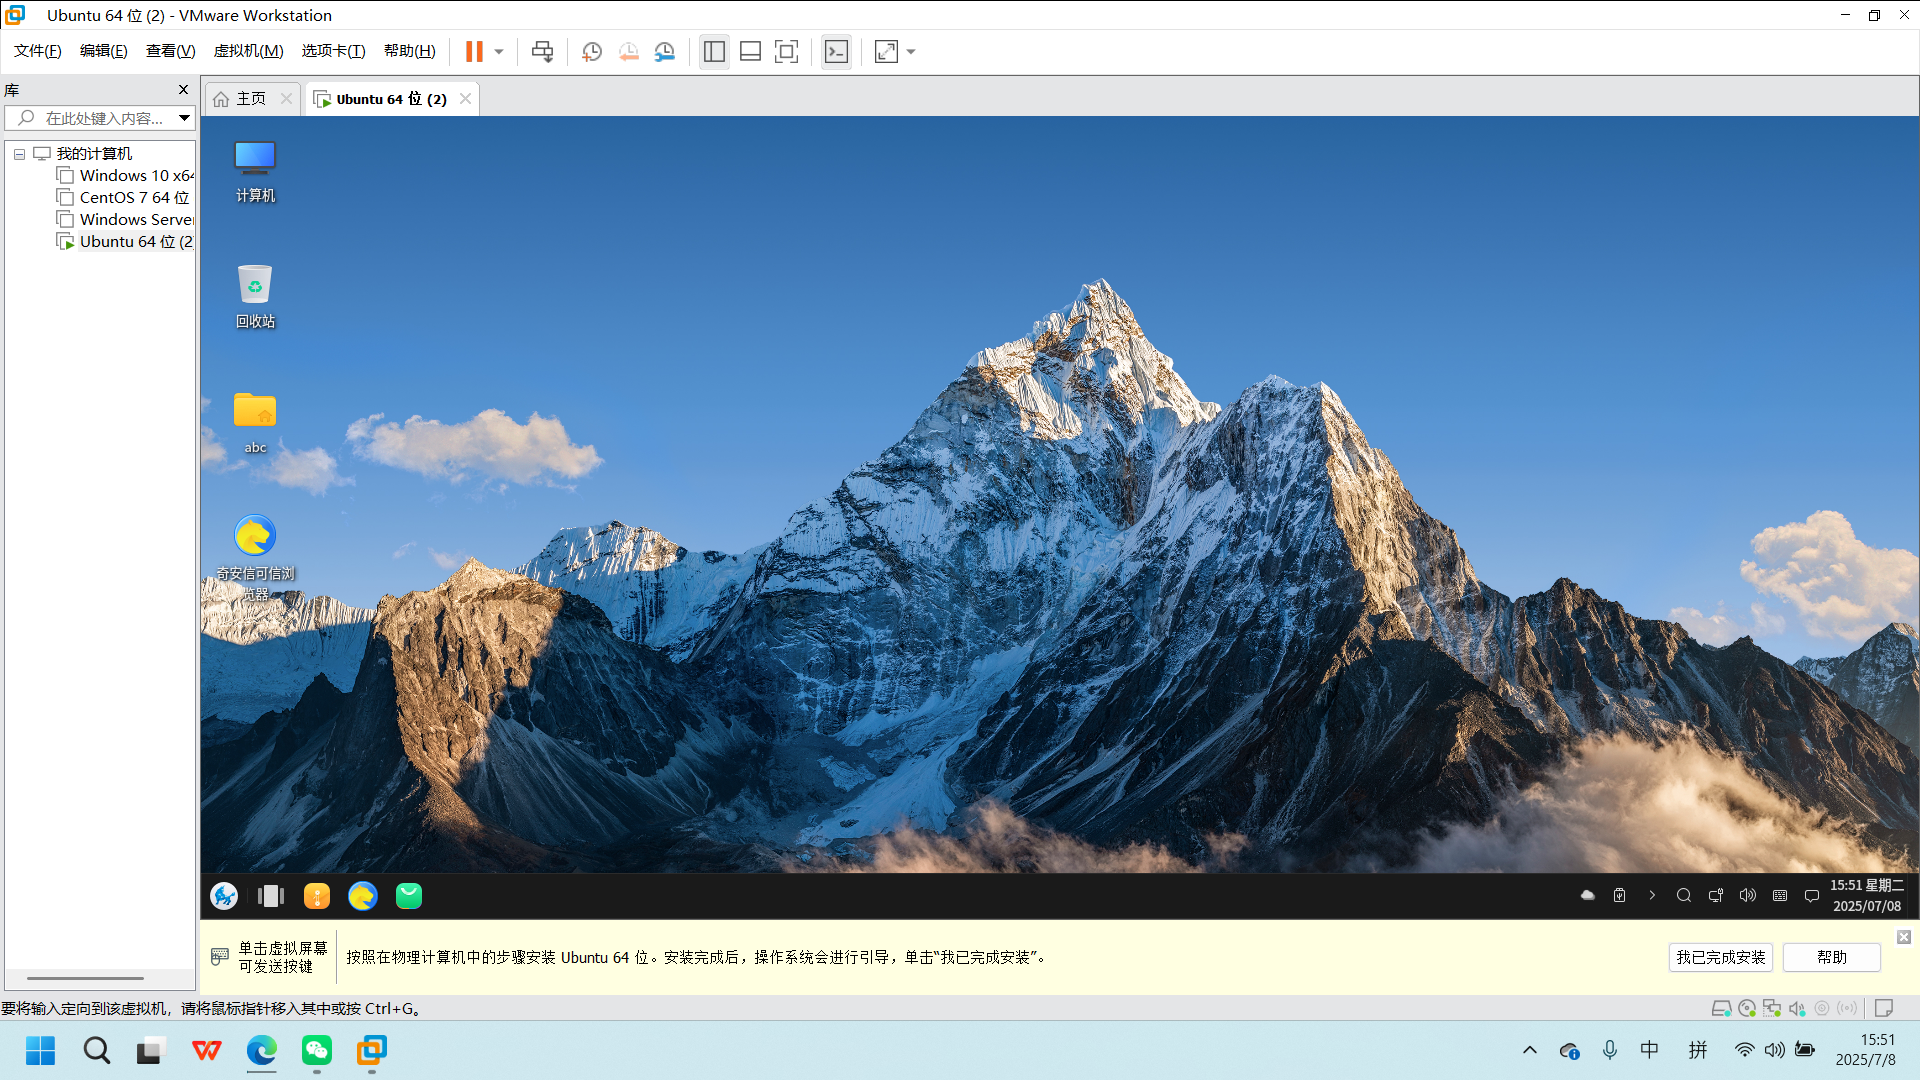Viewport: 1920px width, 1080px height.
Task: Open the stretch display dropdown arrow
Action: [911, 52]
